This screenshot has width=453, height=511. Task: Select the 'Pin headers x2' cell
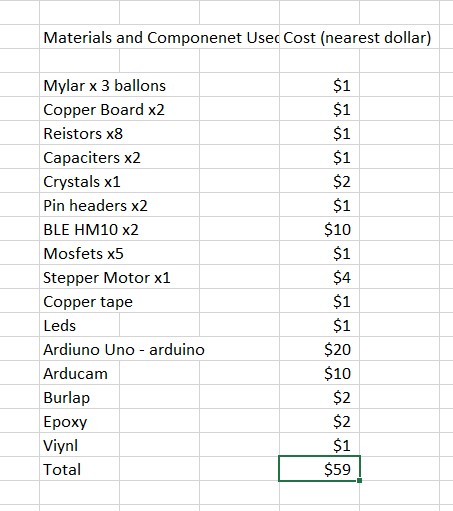[79, 205]
